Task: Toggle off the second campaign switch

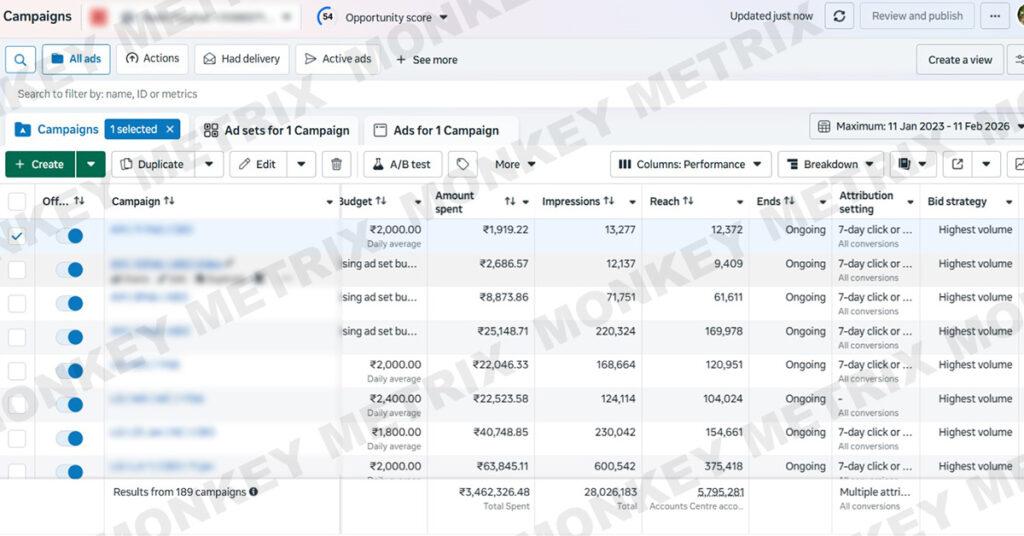Action: click(x=69, y=270)
